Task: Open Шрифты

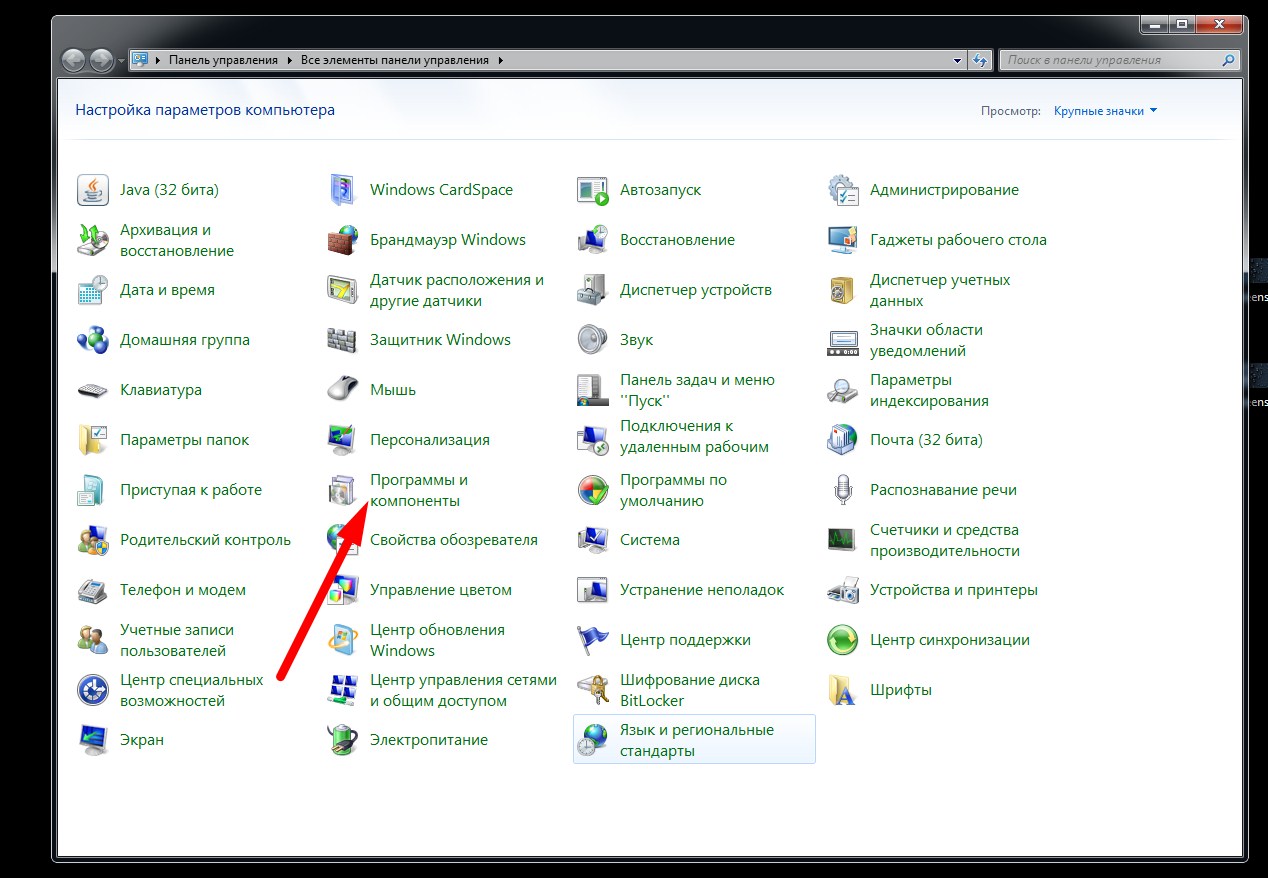Action: pyautogui.click(x=900, y=689)
